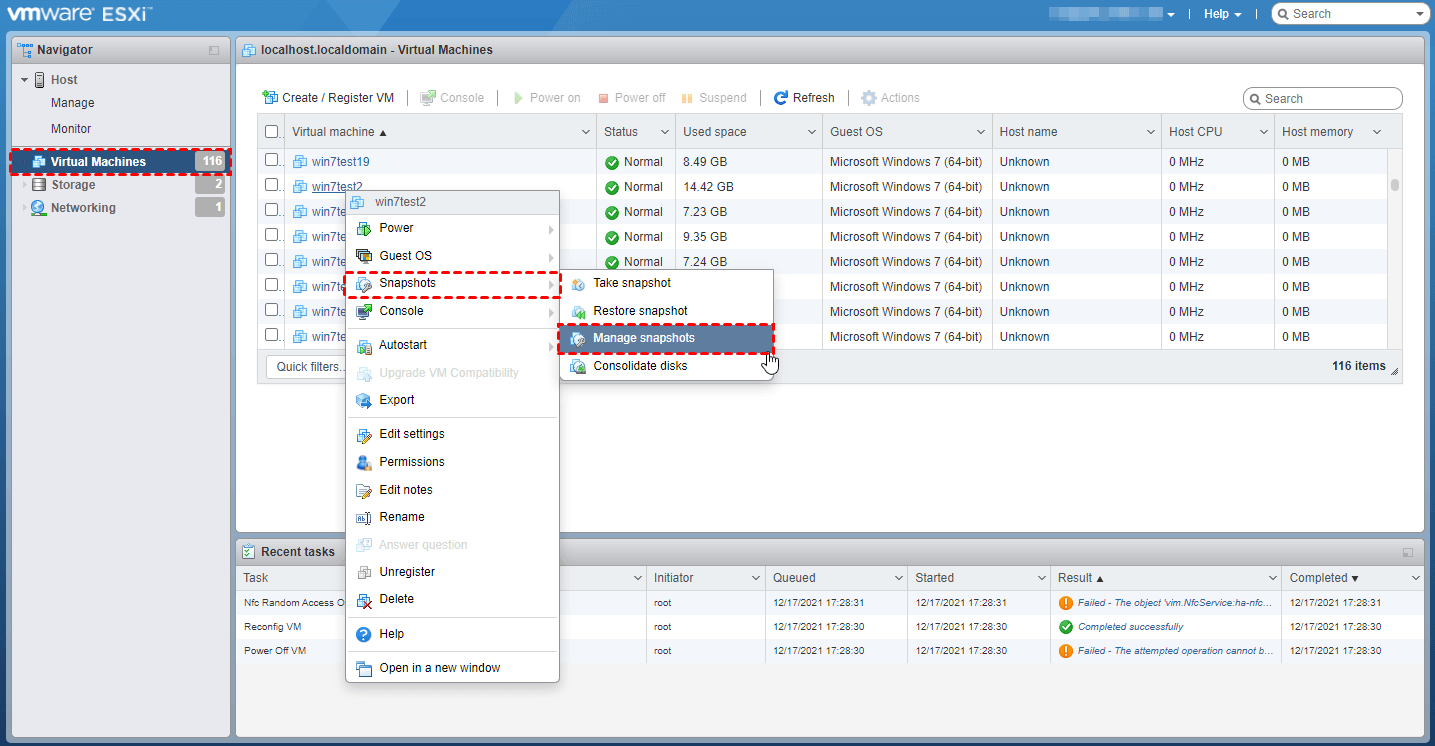
Task: Click the virtual machines Search field
Action: (x=1330, y=99)
